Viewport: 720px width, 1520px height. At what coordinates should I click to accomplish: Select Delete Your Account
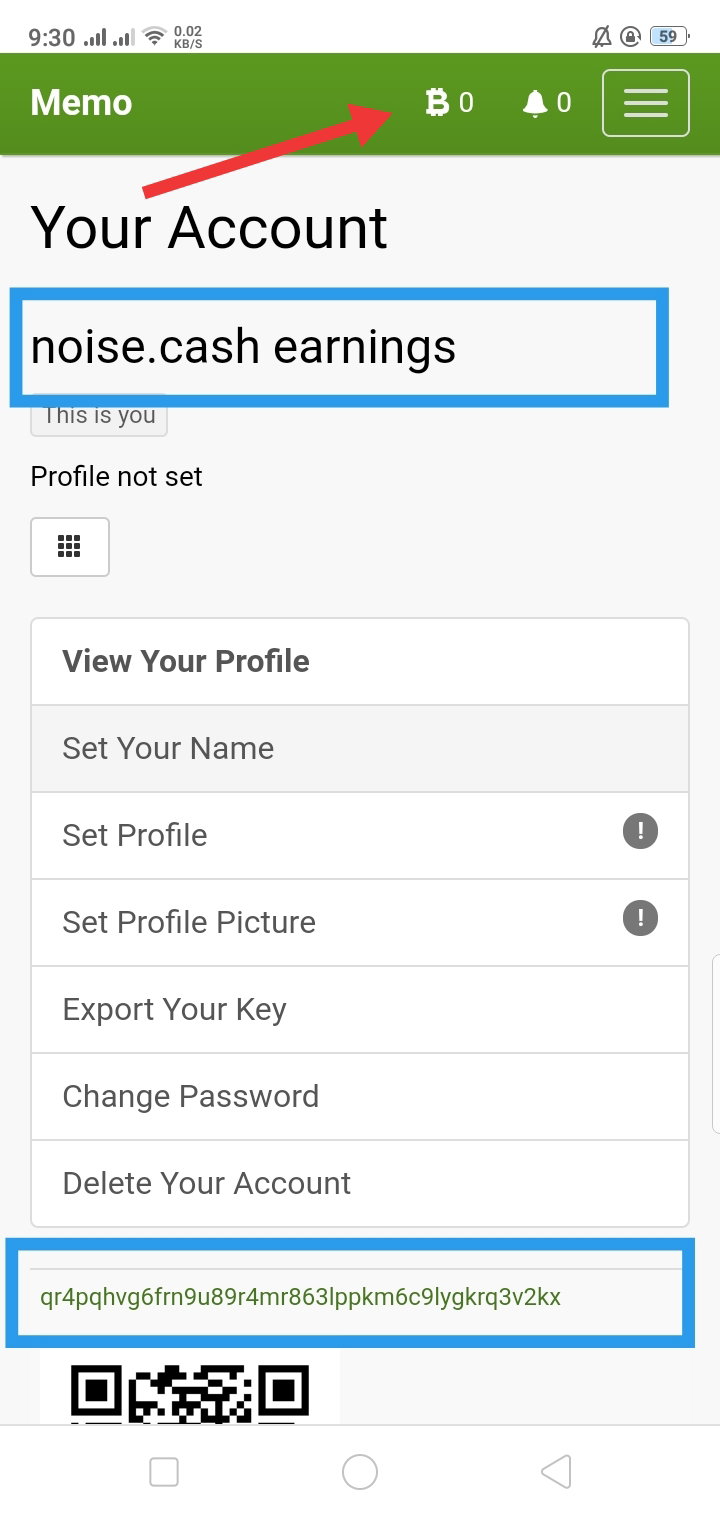360,1184
